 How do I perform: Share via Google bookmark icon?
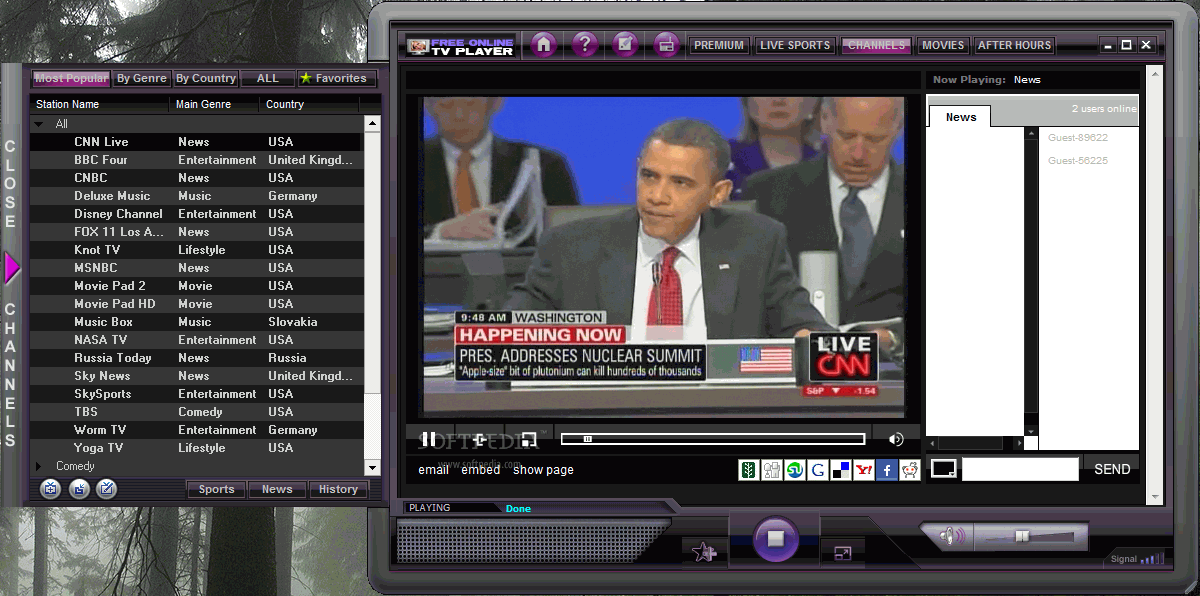(x=817, y=470)
